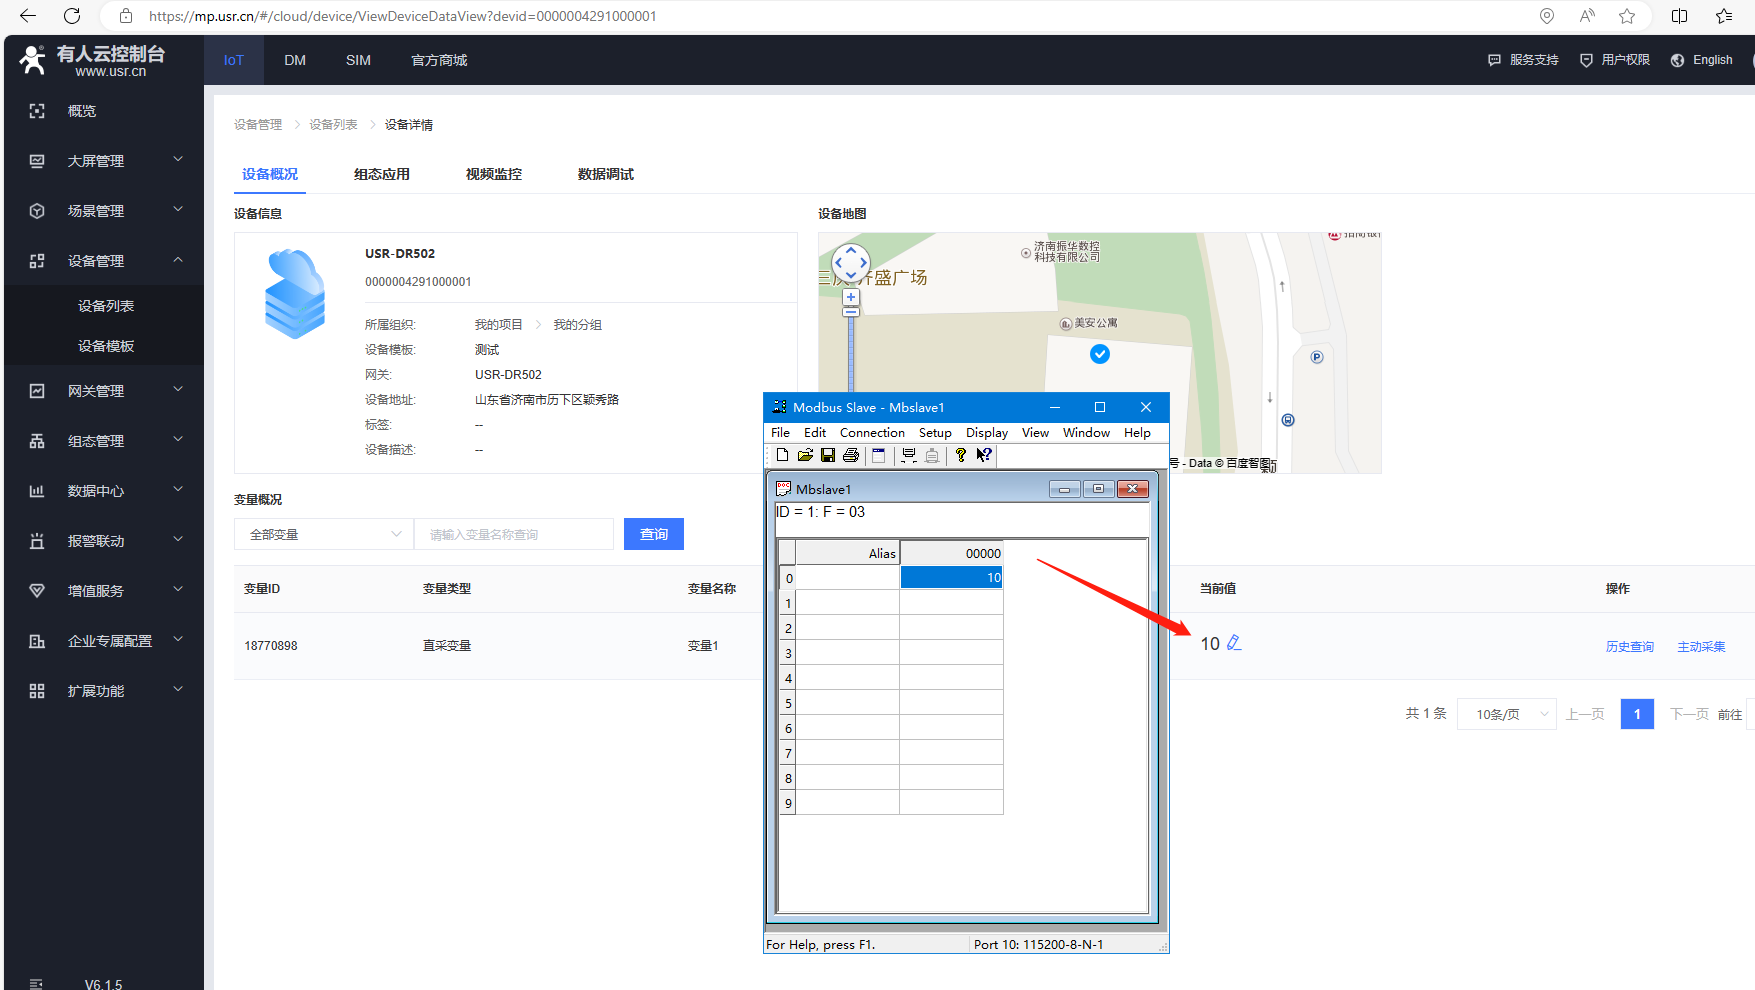This screenshot has width=1755, height=990.
Task: Click the Connect icon in Modbus Slave toolbar
Action: (x=909, y=455)
